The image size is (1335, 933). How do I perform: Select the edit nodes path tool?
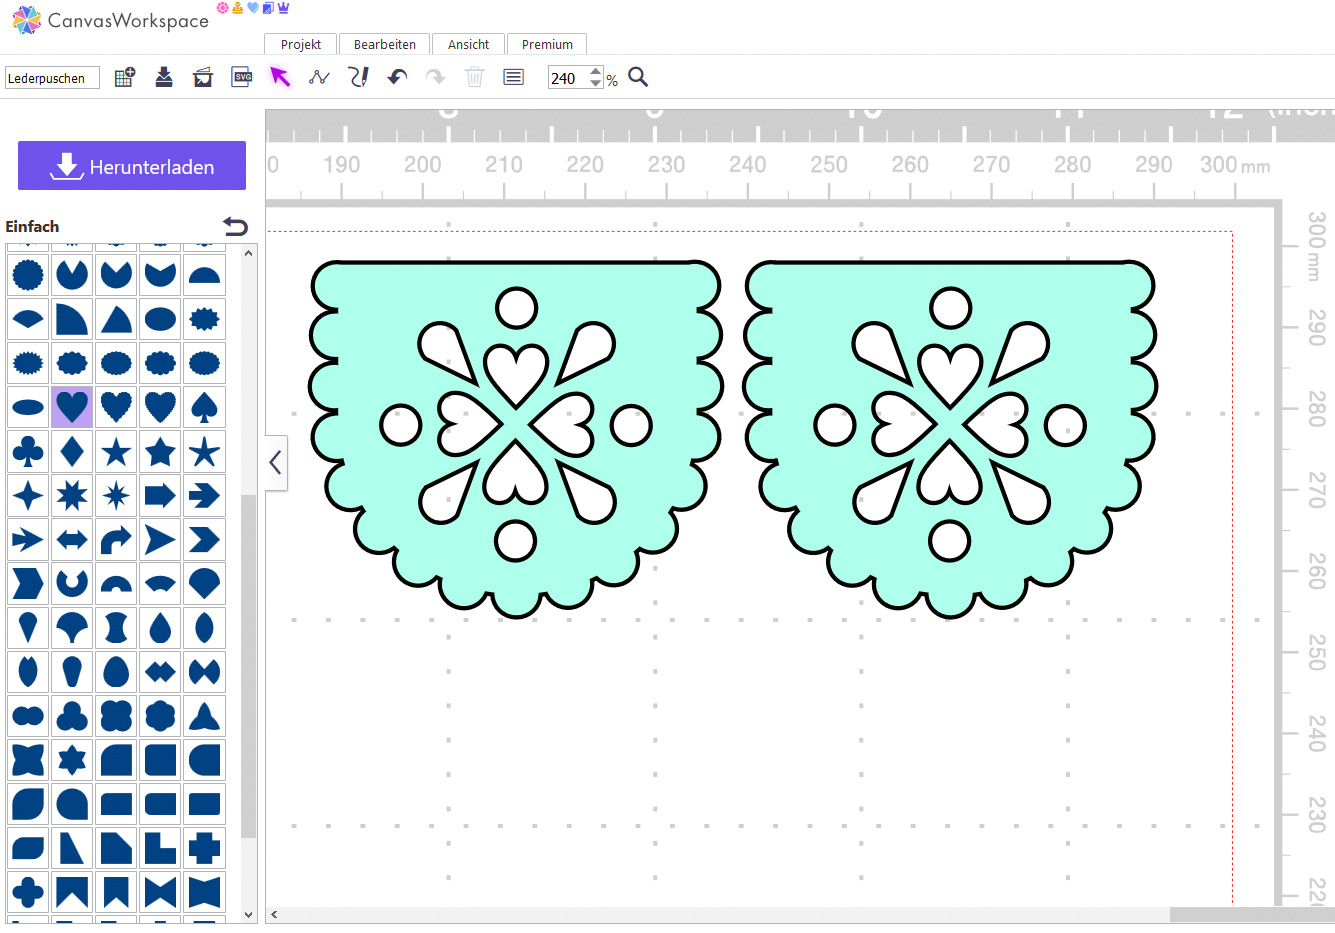click(319, 77)
